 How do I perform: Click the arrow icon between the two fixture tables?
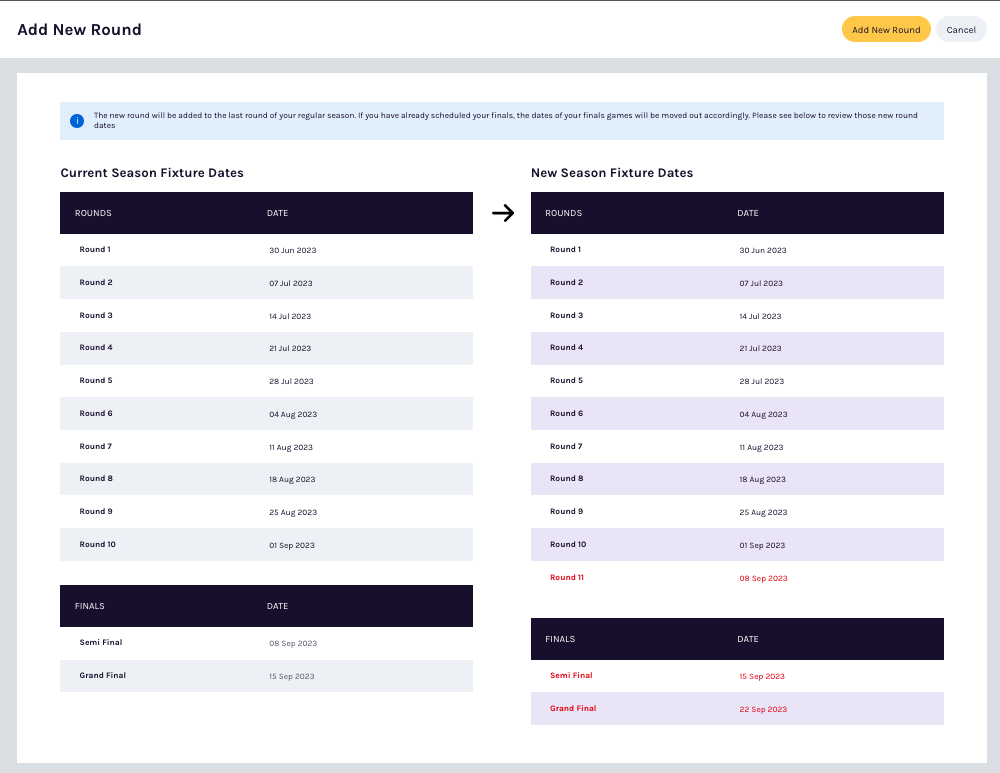502,212
